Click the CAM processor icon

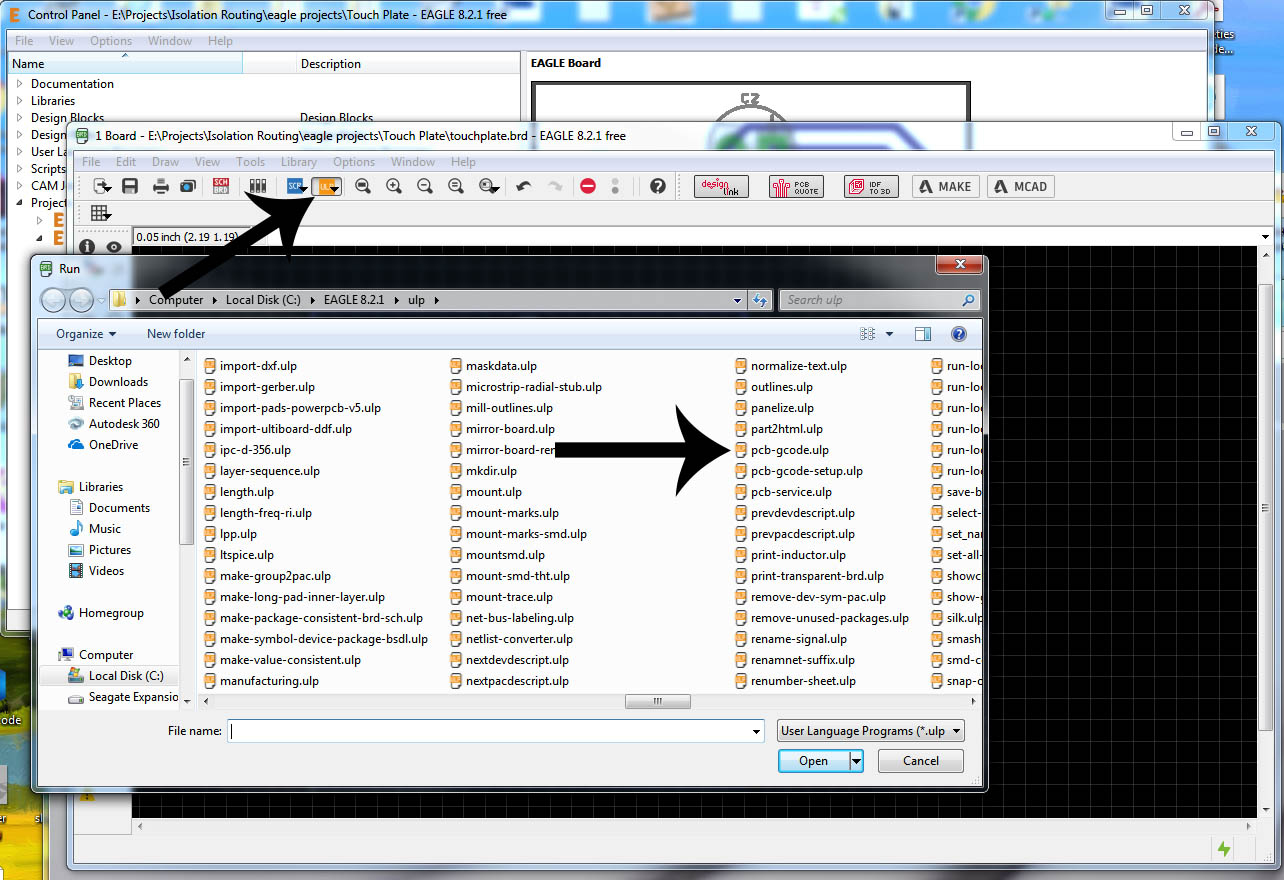click(x=187, y=186)
